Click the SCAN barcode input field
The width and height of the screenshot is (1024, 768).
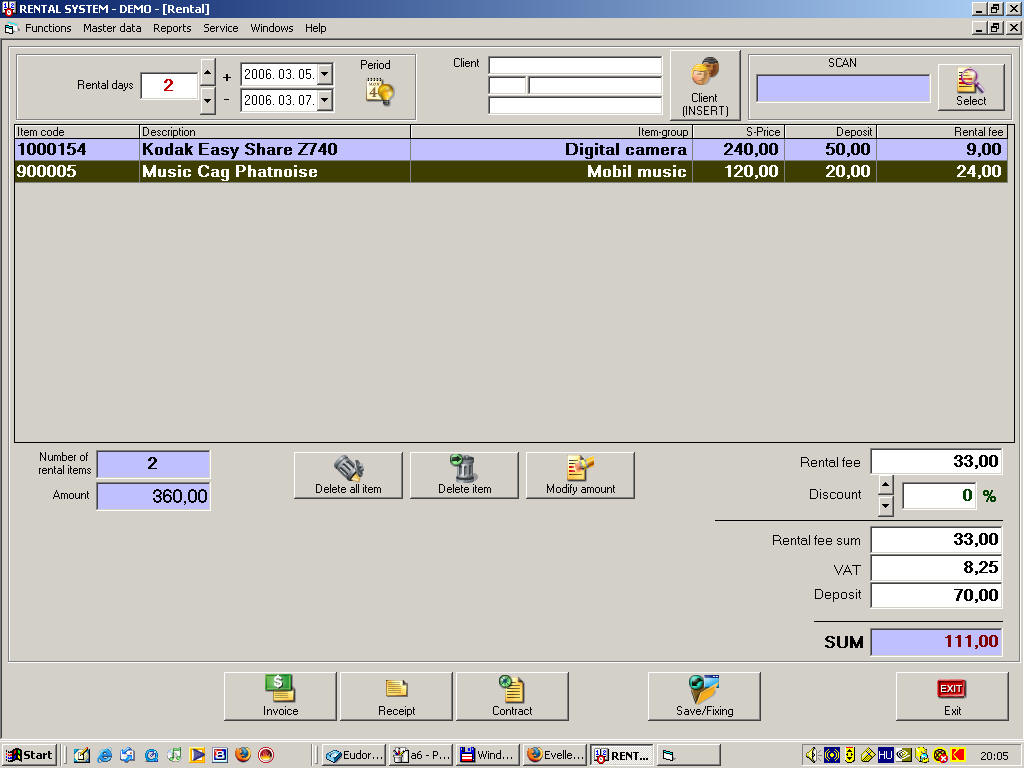click(843, 88)
